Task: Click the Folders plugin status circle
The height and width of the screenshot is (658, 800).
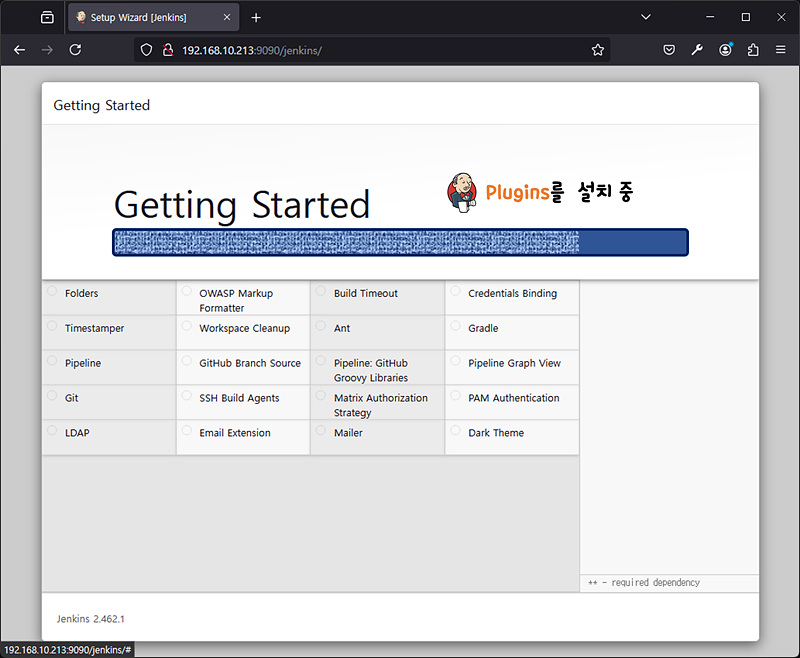Action: [52, 291]
